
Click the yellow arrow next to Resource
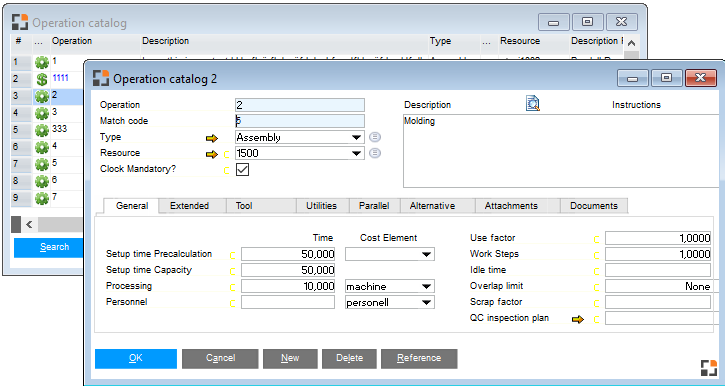212,154
